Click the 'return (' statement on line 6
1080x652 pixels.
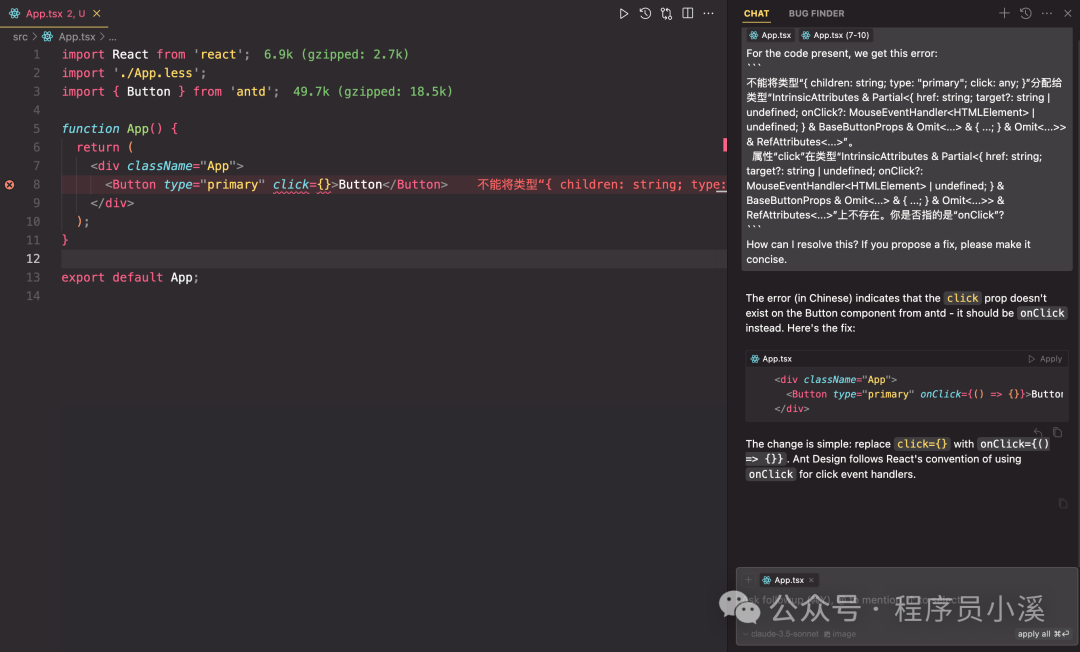point(105,147)
